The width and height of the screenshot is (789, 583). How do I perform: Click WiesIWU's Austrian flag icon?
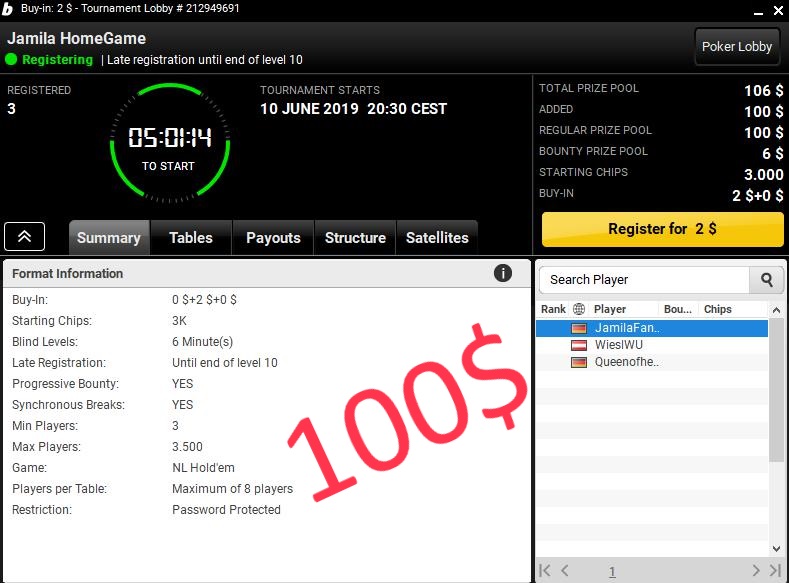(x=579, y=345)
